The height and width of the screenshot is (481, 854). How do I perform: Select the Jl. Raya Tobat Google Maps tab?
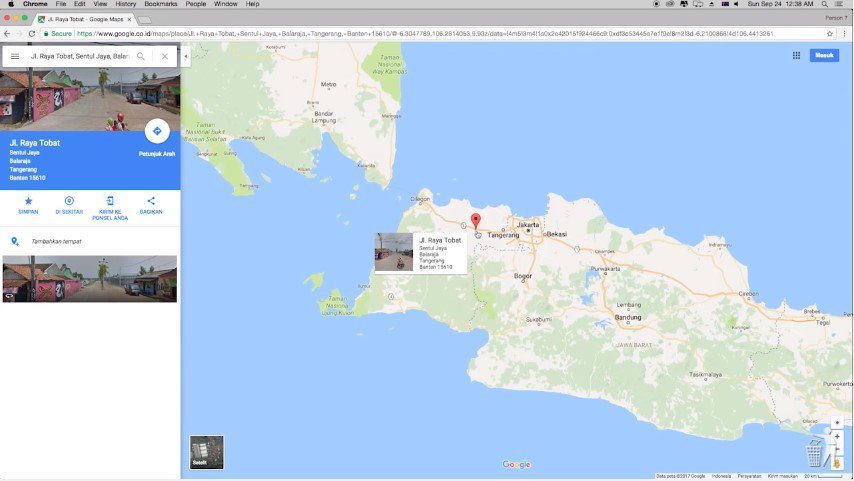pos(85,19)
